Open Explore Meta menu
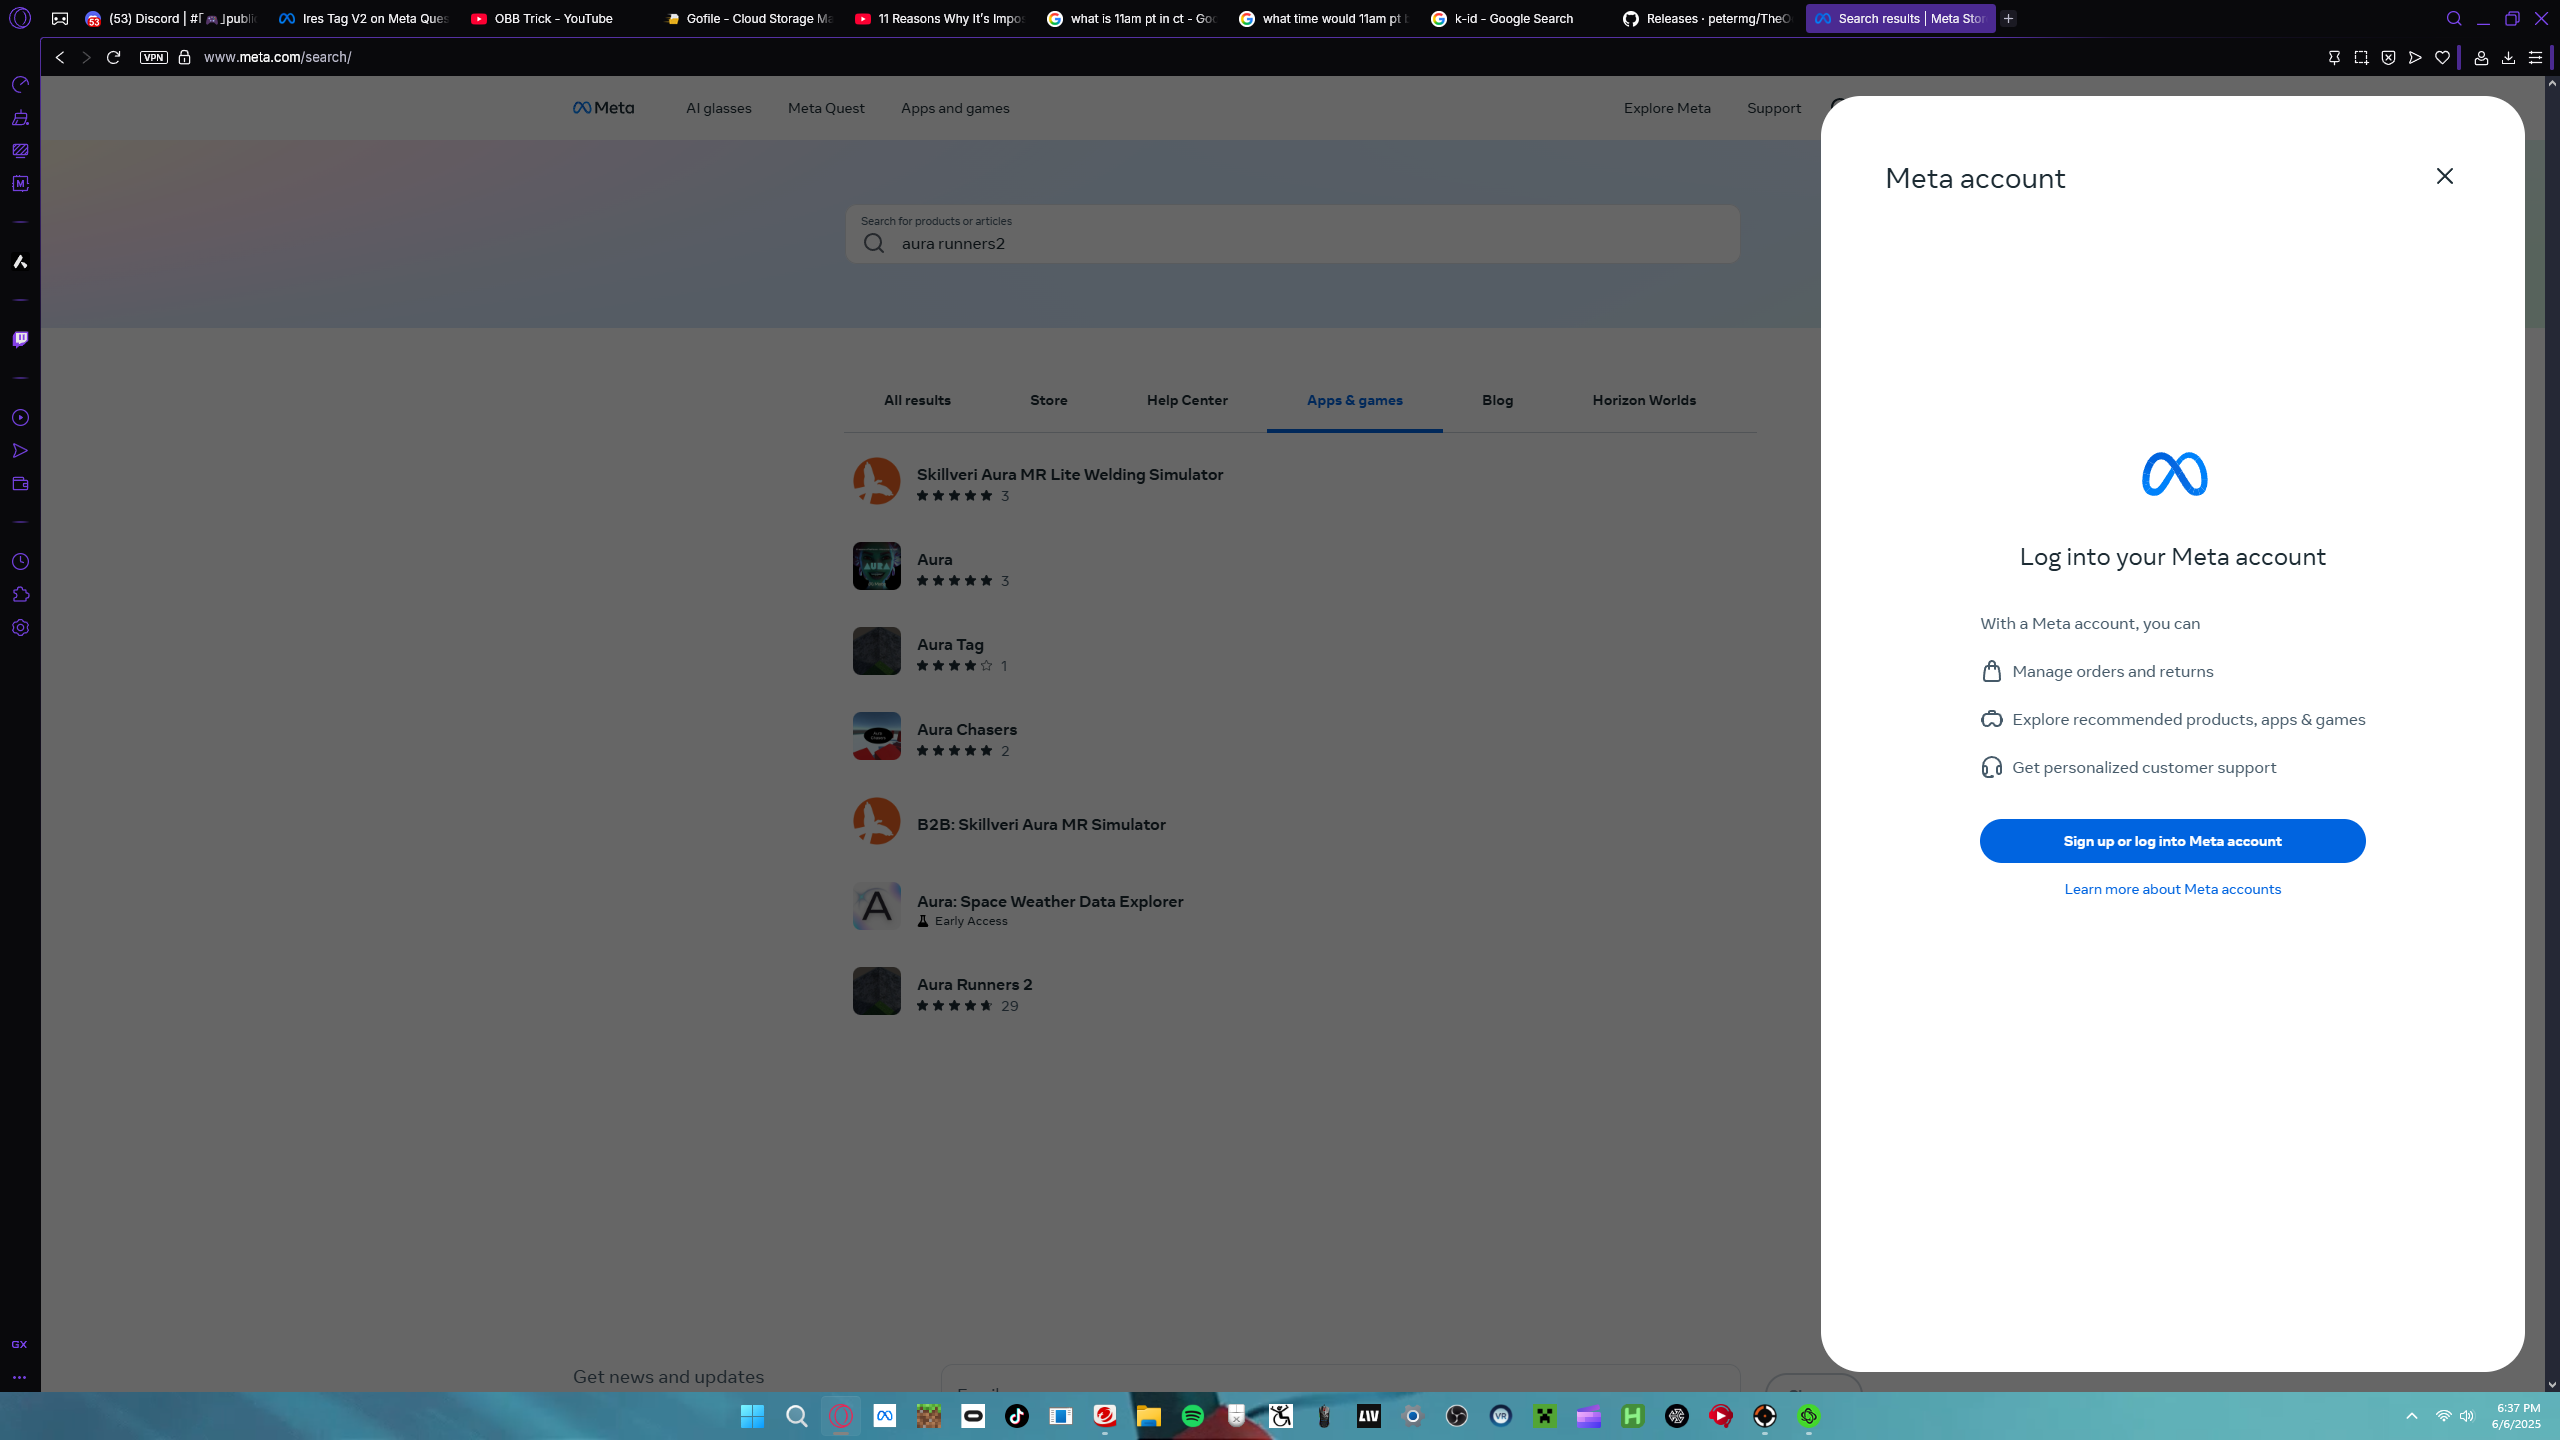Image resolution: width=2560 pixels, height=1440 pixels. (1667, 108)
